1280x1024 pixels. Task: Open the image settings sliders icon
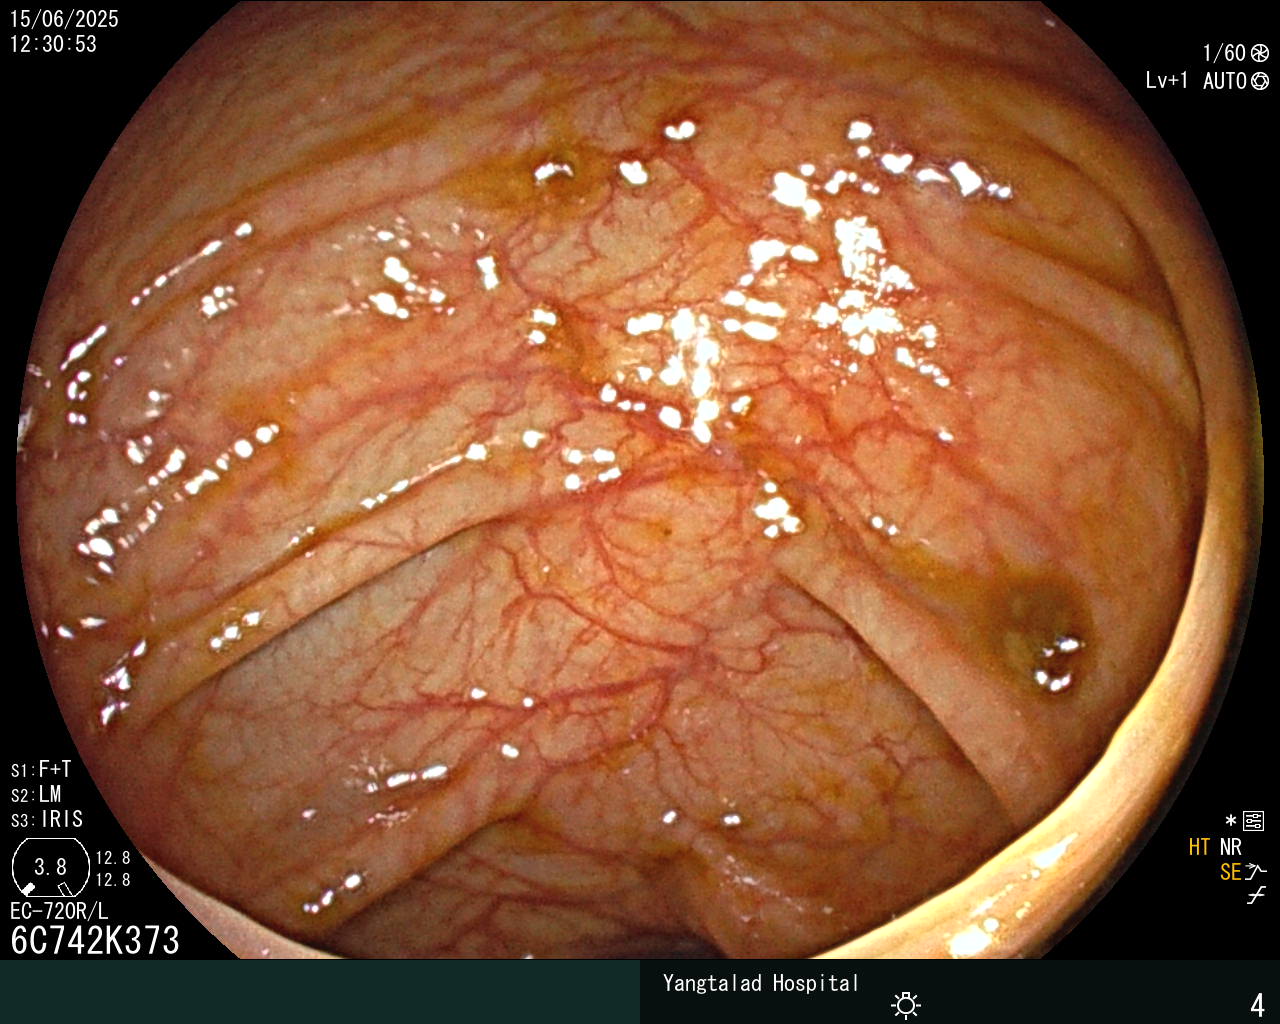coord(1254,822)
